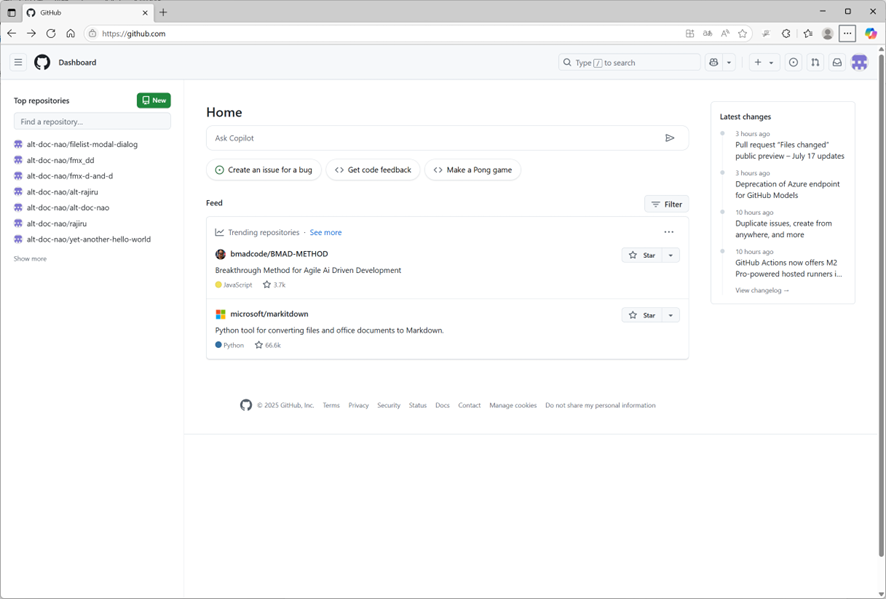Screen dimensions: 886x599
Task: Click the Copilot send arrow icon
Action: 670,138
